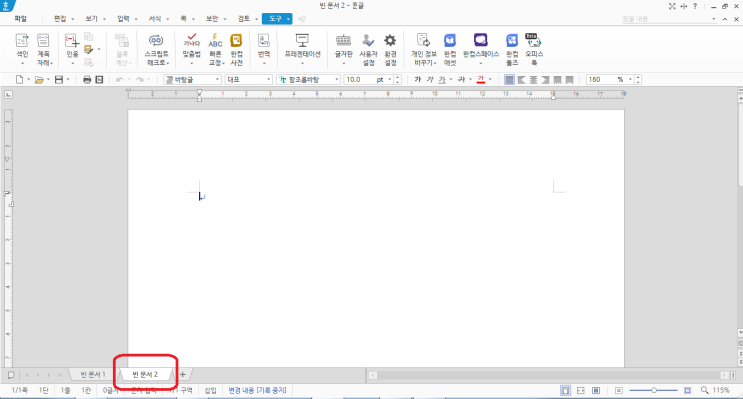
Task: Save the document with the disk icon
Action: [59, 80]
